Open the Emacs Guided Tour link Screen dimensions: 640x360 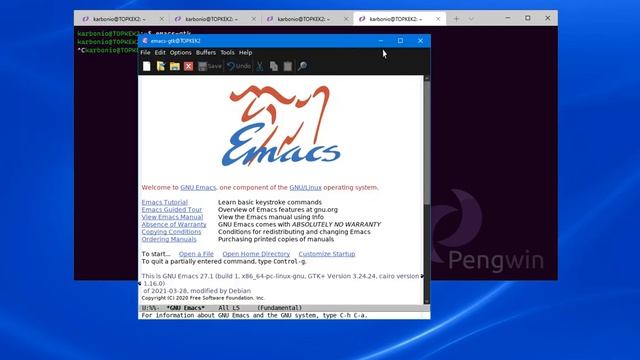tap(172, 209)
